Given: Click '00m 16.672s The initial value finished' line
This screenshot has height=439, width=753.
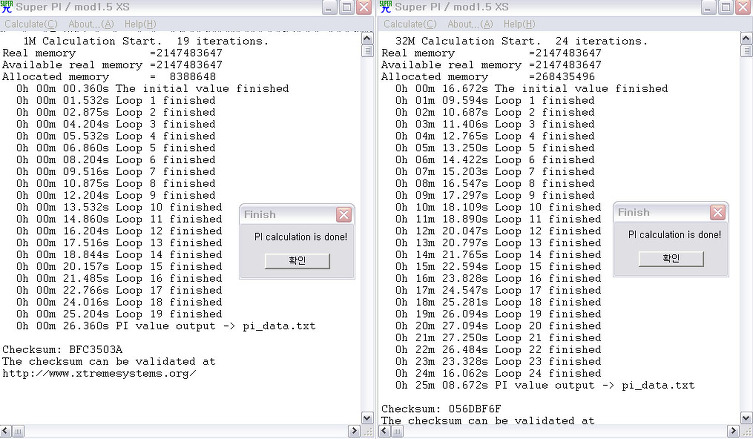Looking at the screenshot, I should tap(532, 88).
